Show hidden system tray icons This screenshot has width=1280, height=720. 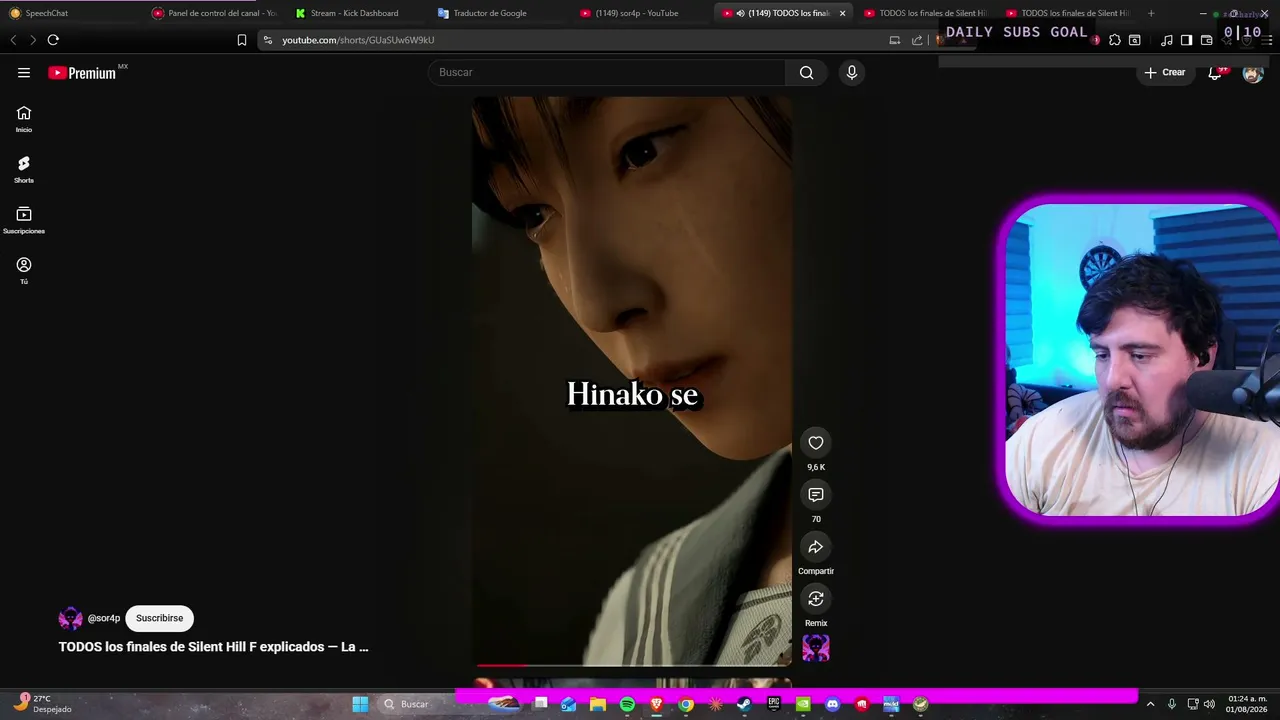tap(1150, 704)
